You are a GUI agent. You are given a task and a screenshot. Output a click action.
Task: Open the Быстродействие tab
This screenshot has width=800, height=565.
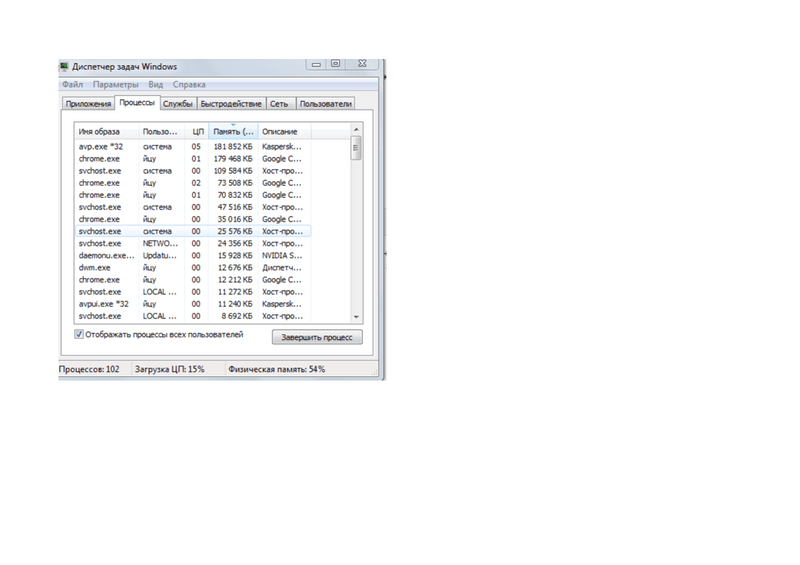pos(231,104)
